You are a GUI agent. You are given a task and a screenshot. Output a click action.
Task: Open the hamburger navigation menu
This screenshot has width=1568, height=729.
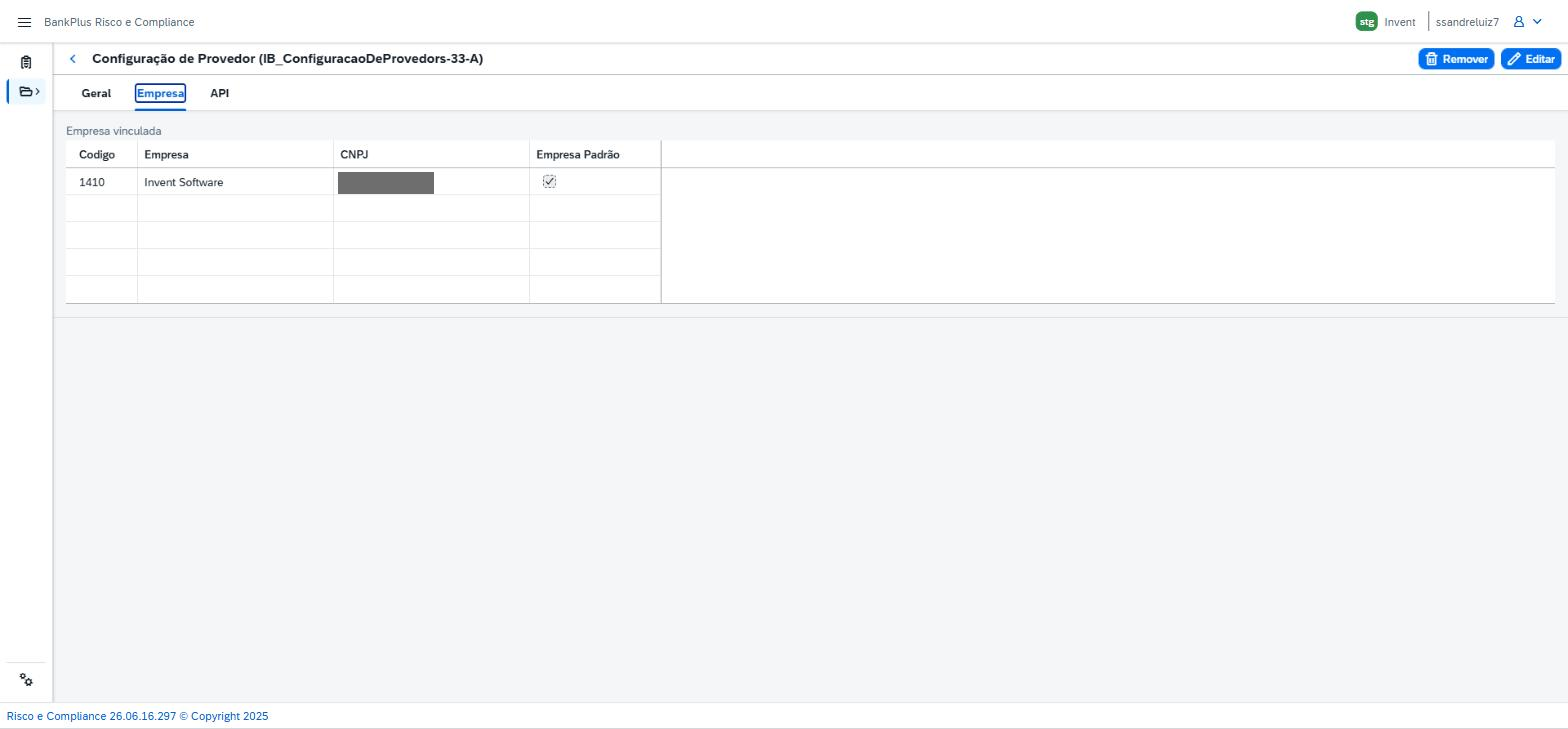[25, 22]
